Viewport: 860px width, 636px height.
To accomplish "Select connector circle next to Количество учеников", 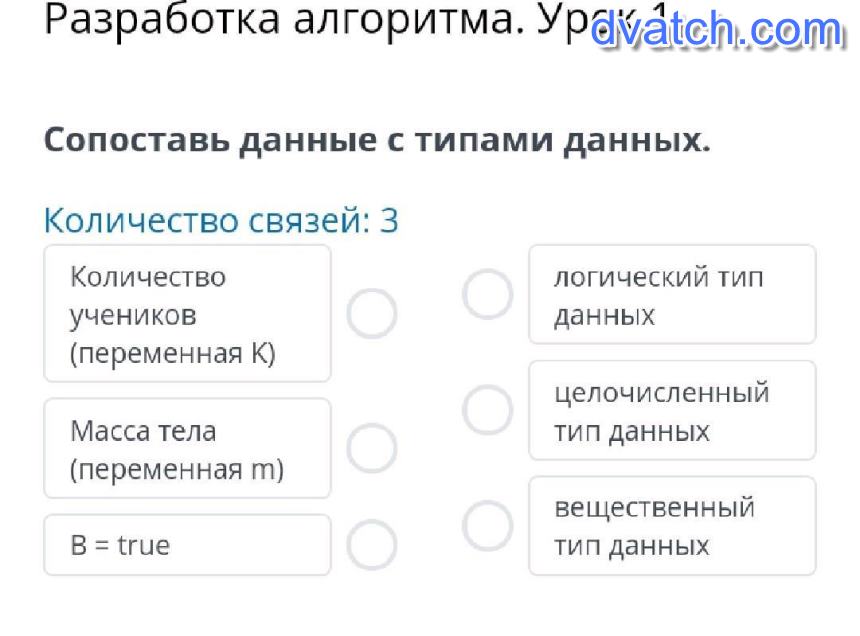I will click(372, 314).
